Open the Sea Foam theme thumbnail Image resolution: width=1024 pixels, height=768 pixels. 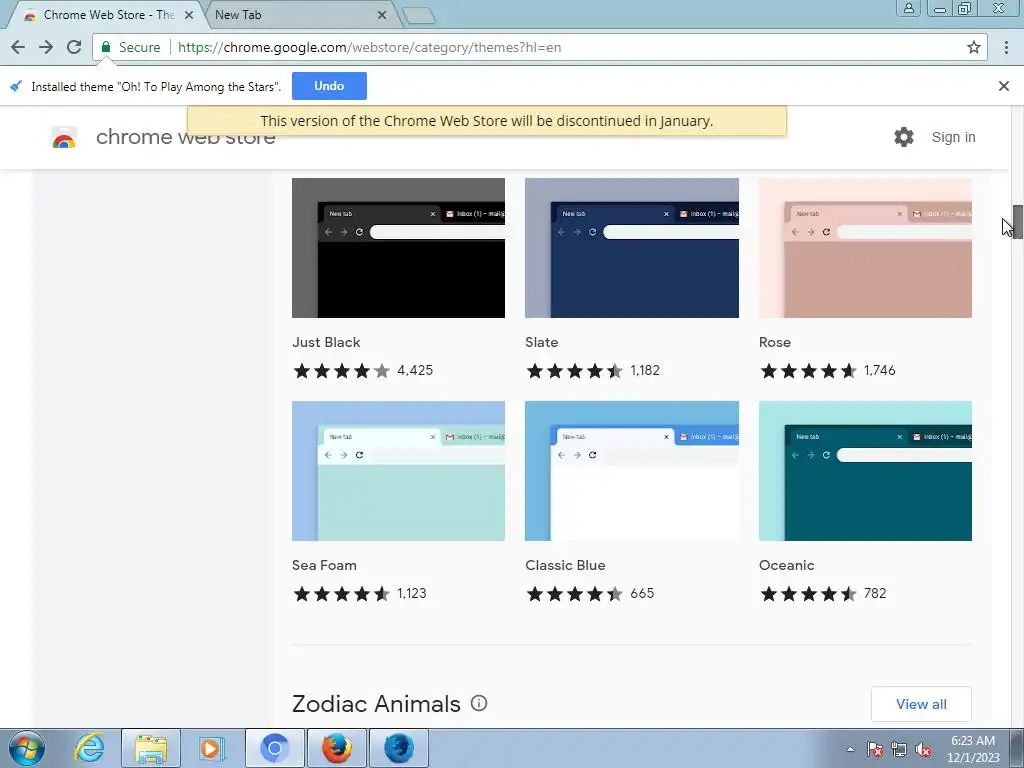[x=398, y=471]
